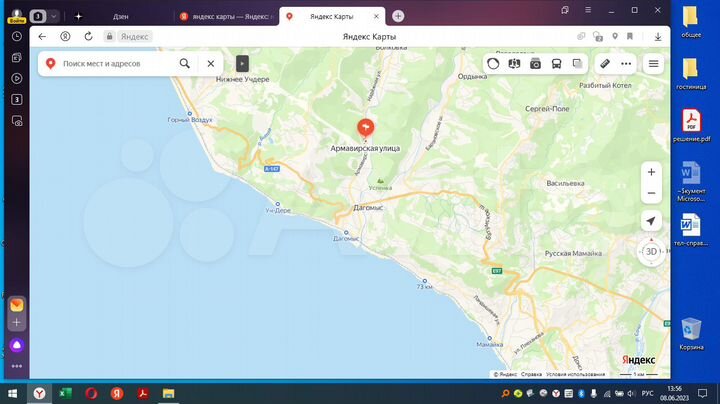Click the ruler distance measurement tool

tap(605, 63)
